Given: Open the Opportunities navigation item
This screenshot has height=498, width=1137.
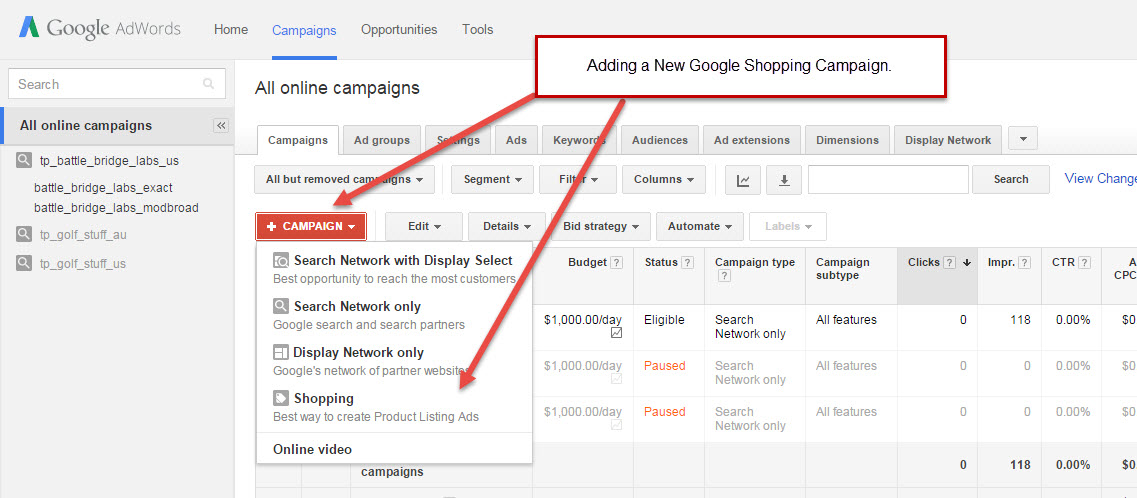Looking at the screenshot, I should pos(400,30).
